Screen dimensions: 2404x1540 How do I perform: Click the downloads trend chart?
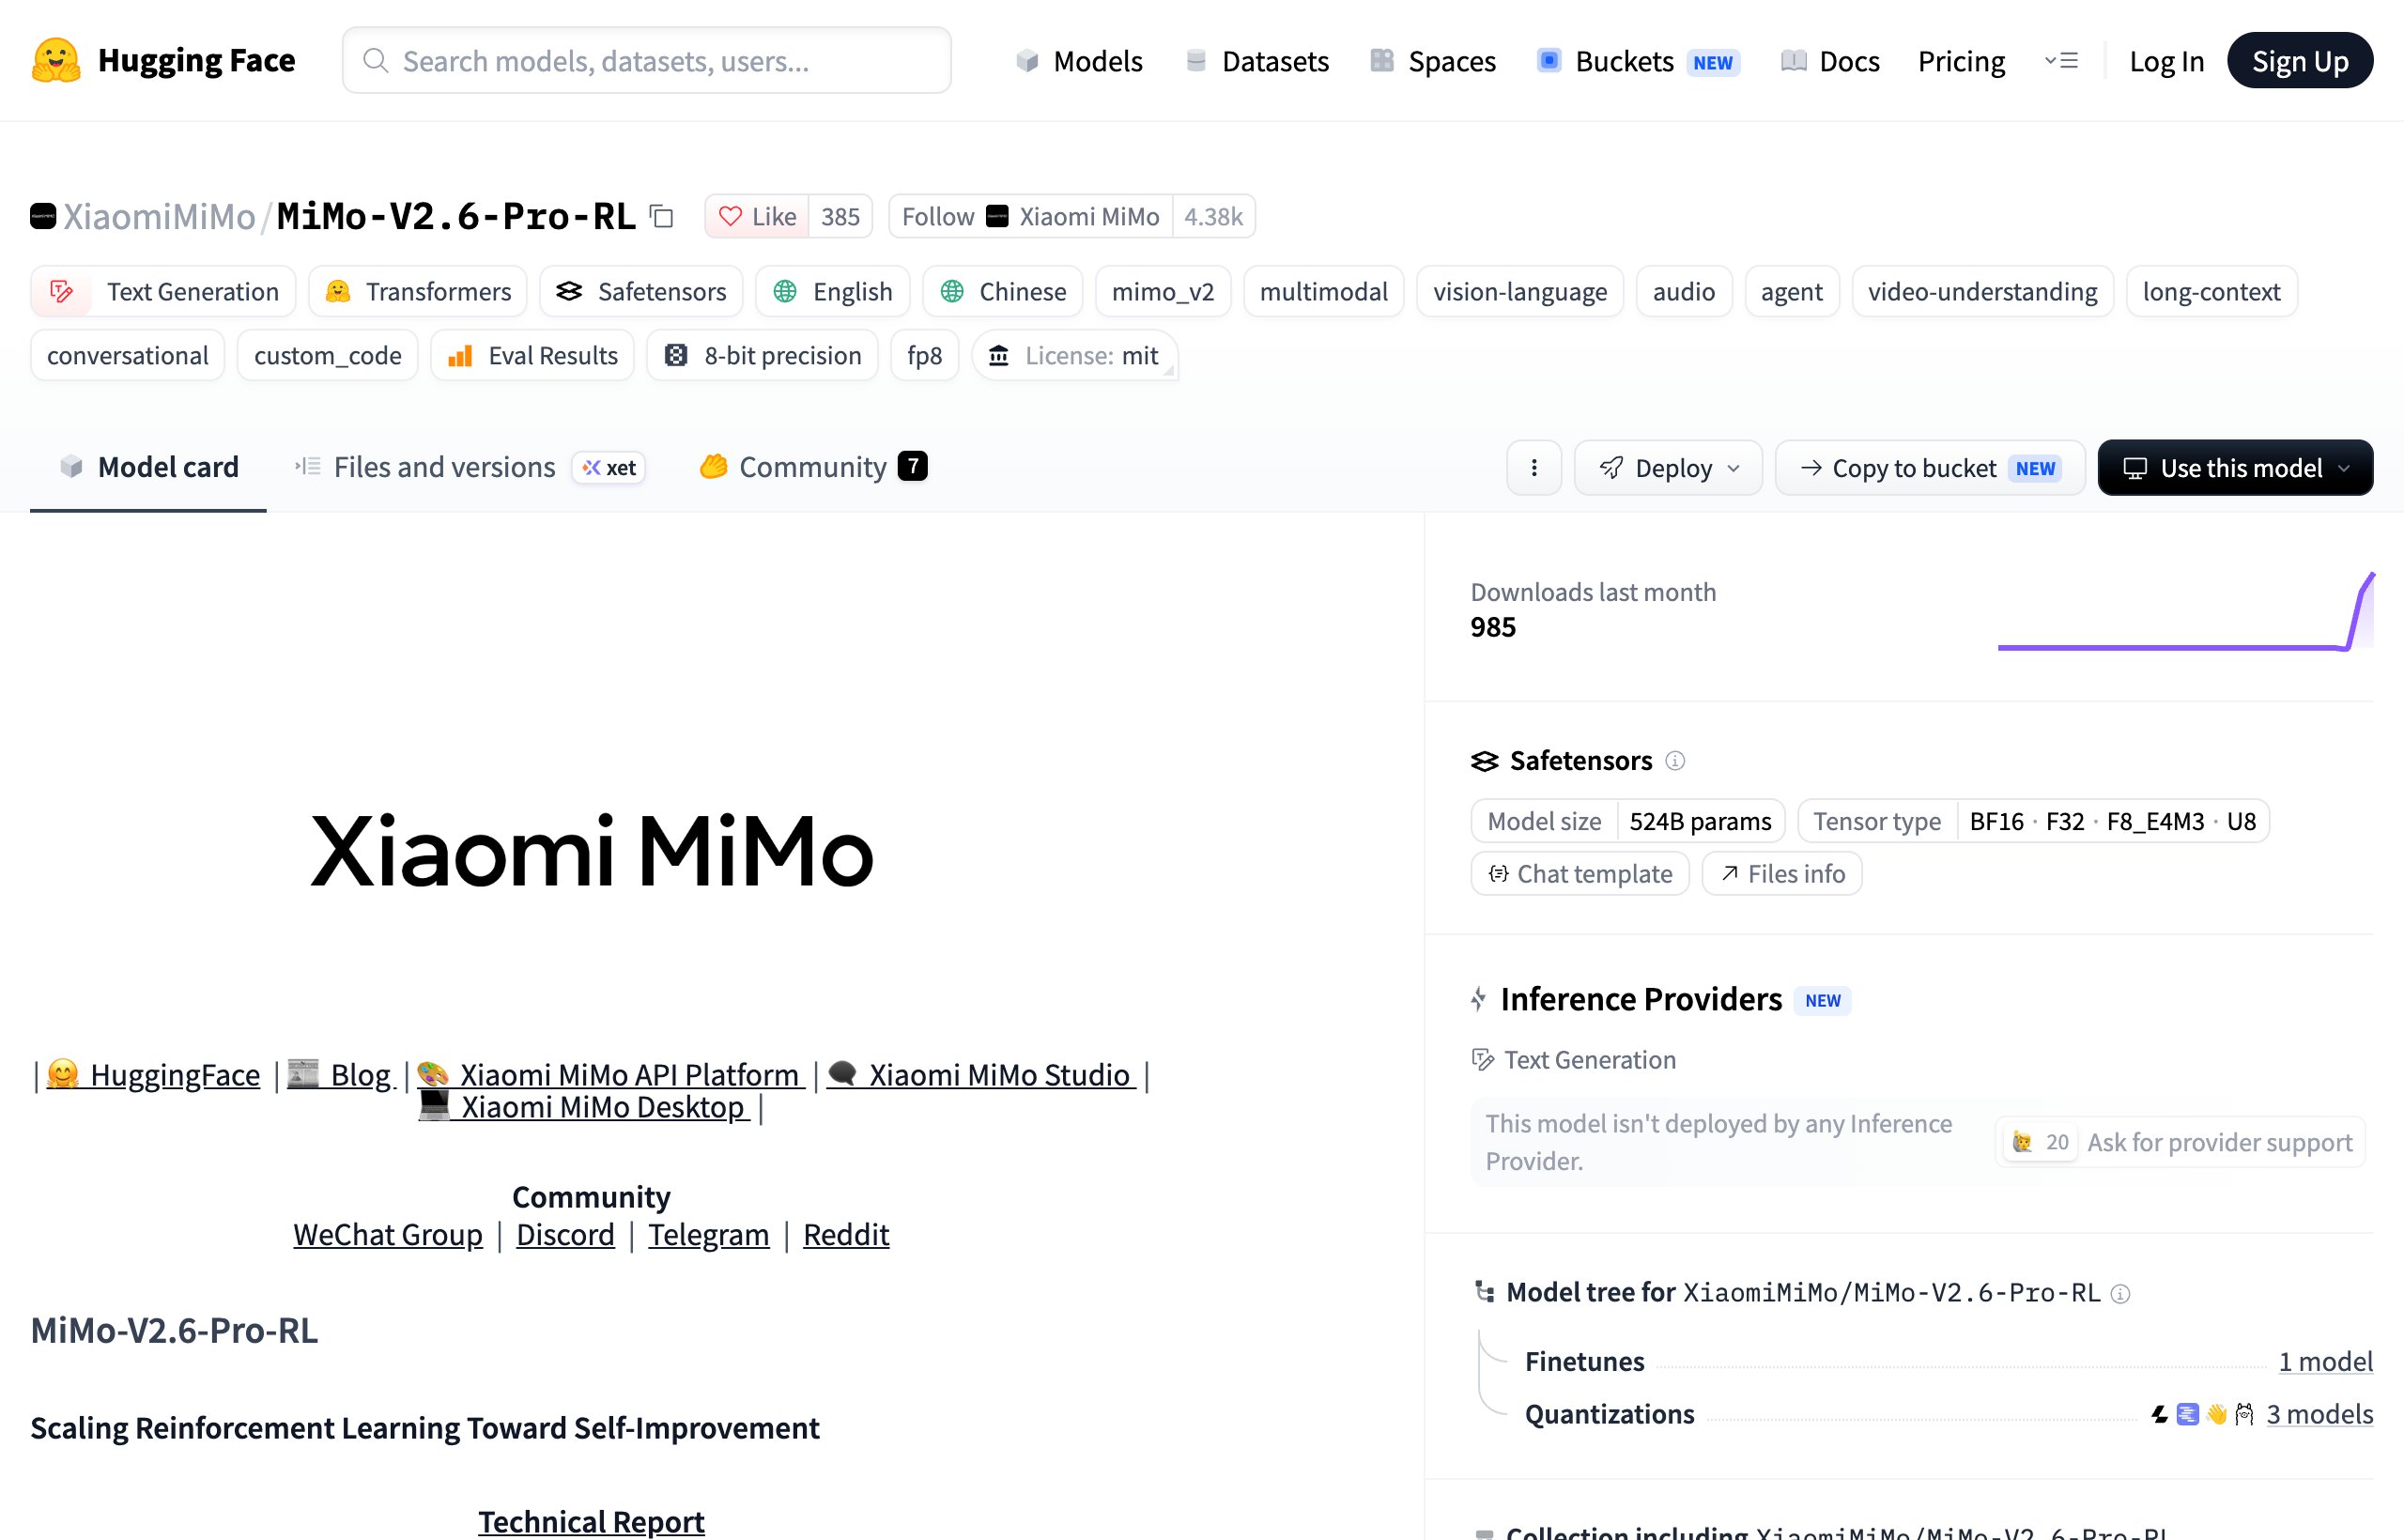point(2186,611)
